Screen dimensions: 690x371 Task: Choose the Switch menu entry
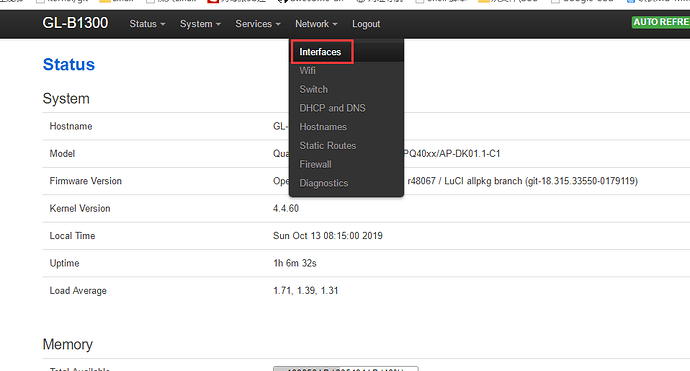[x=314, y=89]
